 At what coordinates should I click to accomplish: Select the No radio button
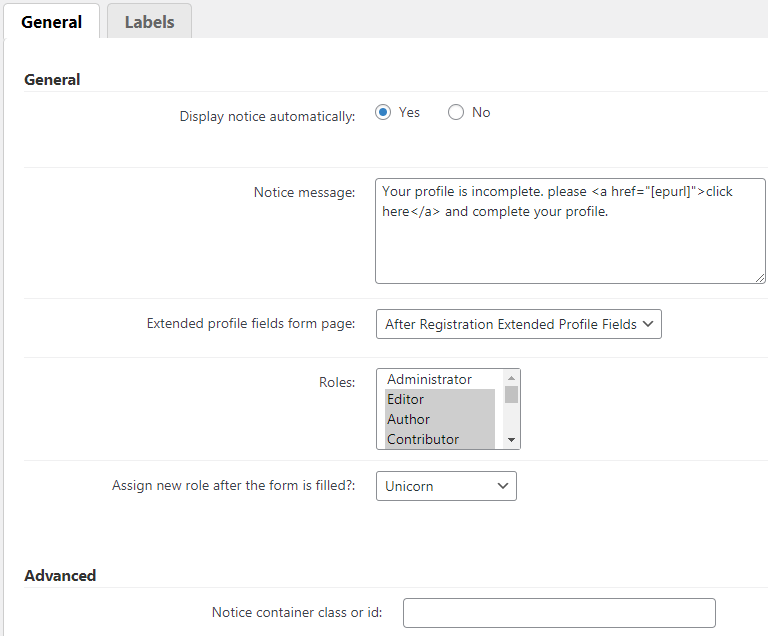tap(456, 112)
